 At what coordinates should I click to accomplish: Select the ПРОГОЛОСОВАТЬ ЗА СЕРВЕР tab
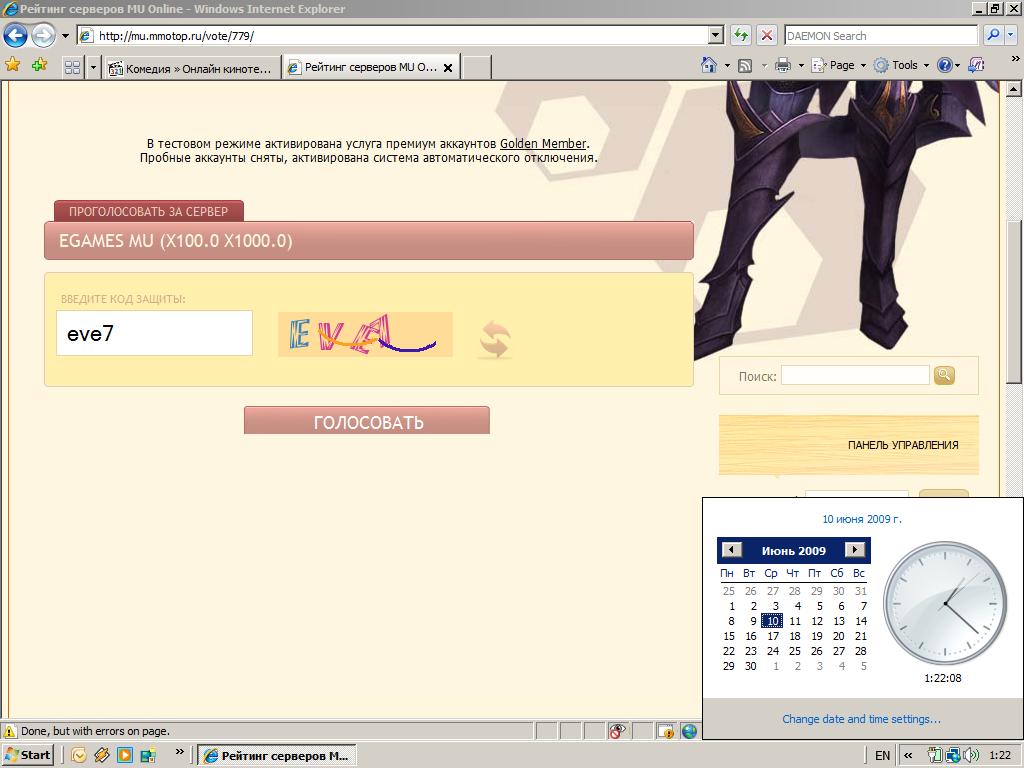pos(149,212)
